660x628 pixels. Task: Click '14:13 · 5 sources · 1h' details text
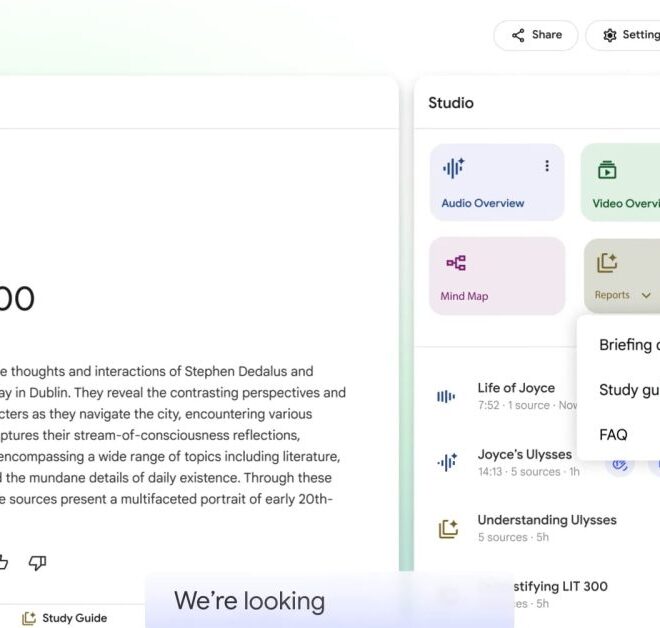(x=529, y=472)
